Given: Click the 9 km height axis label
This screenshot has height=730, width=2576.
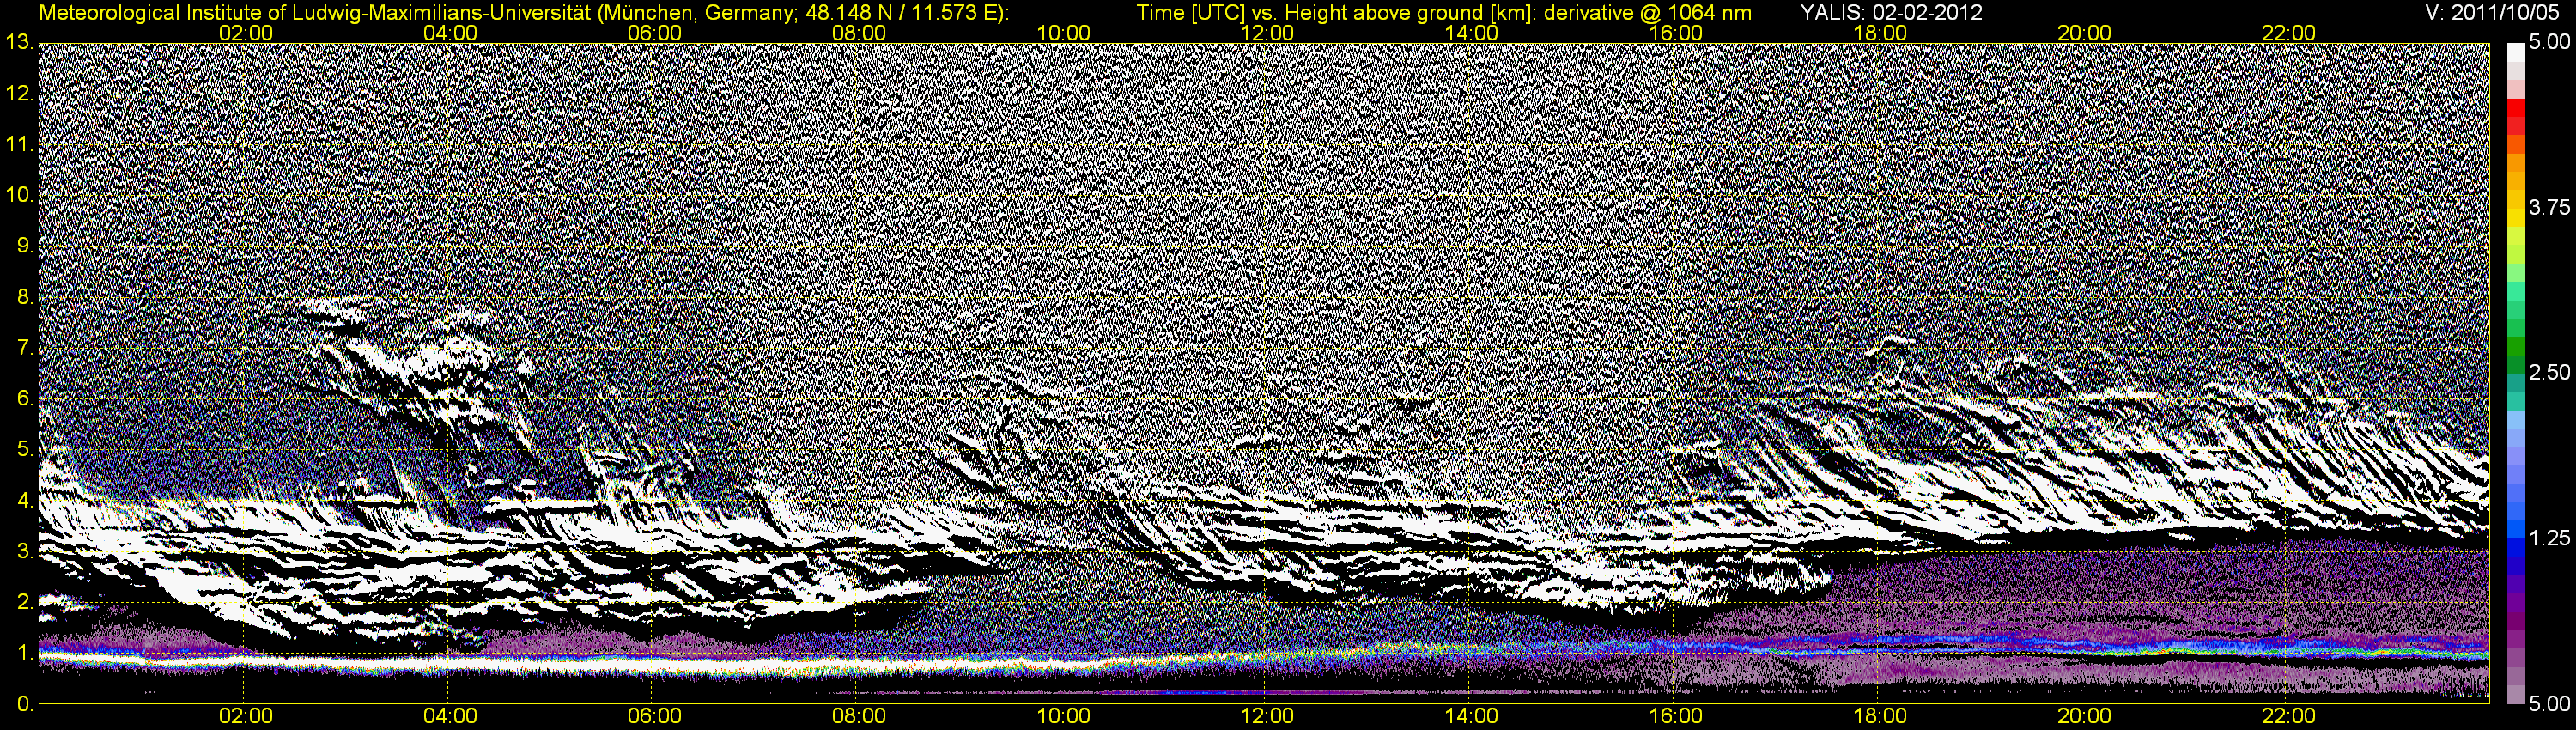Looking at the screenshot, I should 24,246.
